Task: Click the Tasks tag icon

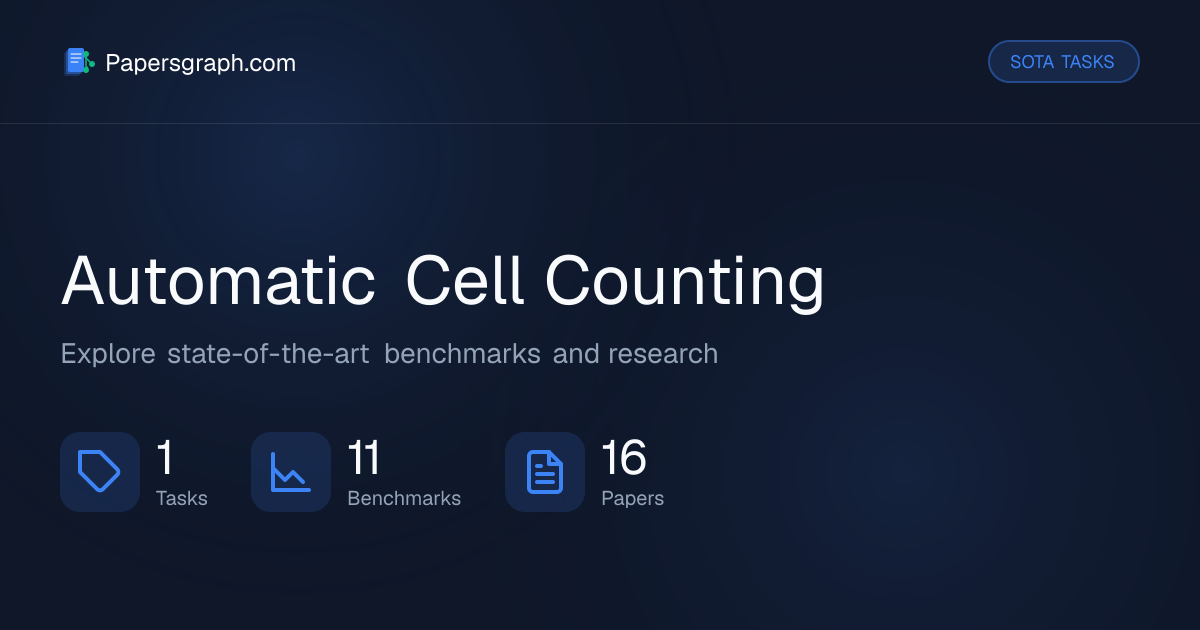Action: pos(99,472)
